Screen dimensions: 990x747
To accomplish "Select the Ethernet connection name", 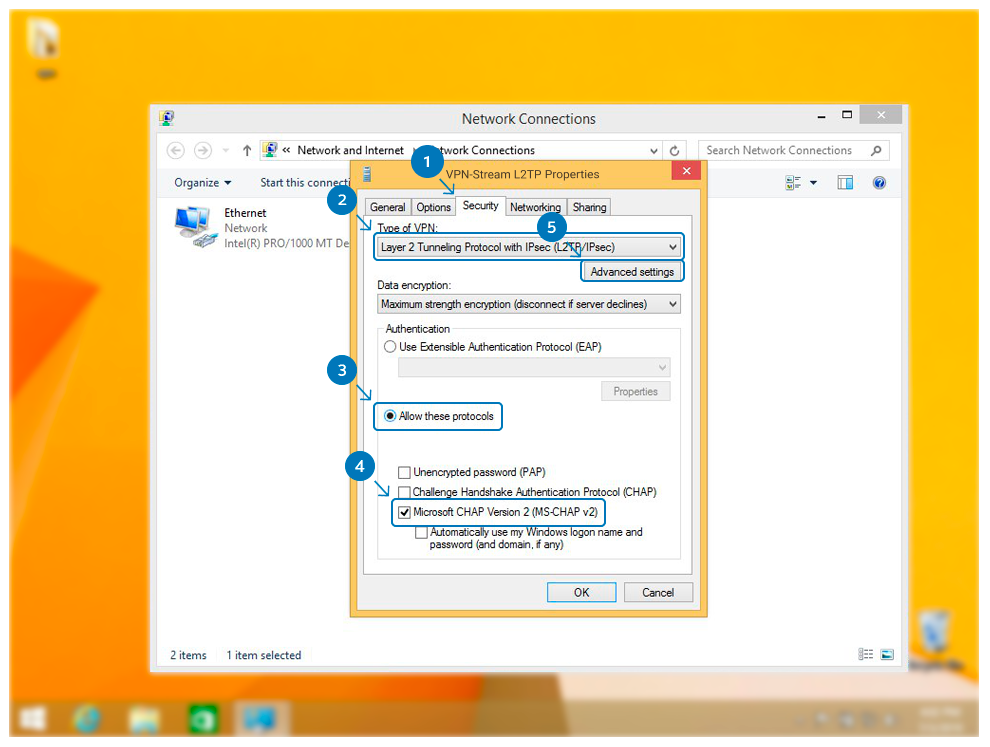I will click(x=245, y=213).
